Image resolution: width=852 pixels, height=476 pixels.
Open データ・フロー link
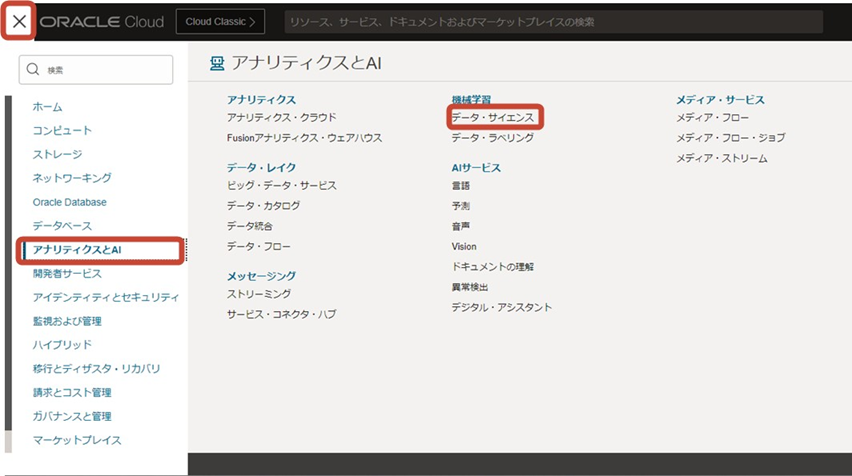point(259,247)
